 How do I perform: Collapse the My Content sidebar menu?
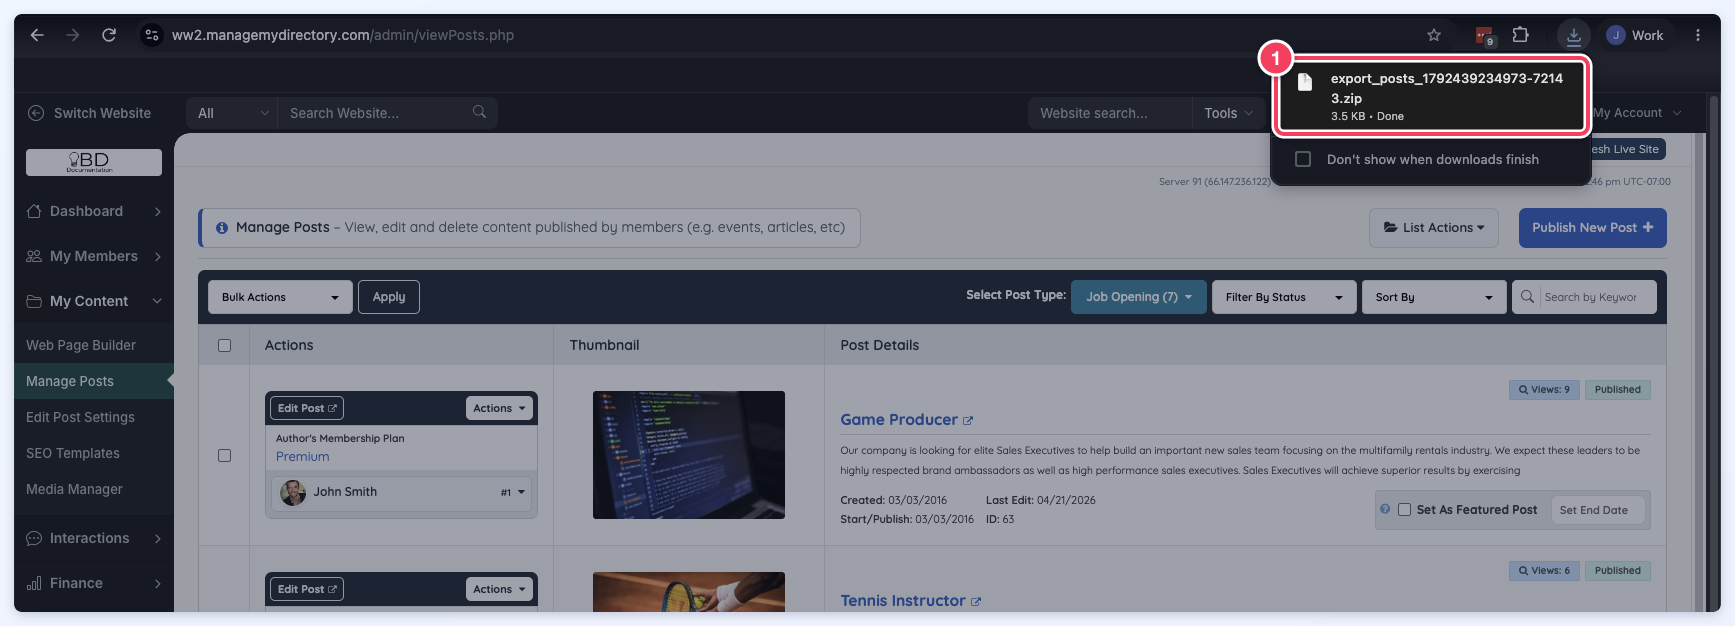point(94,301)
